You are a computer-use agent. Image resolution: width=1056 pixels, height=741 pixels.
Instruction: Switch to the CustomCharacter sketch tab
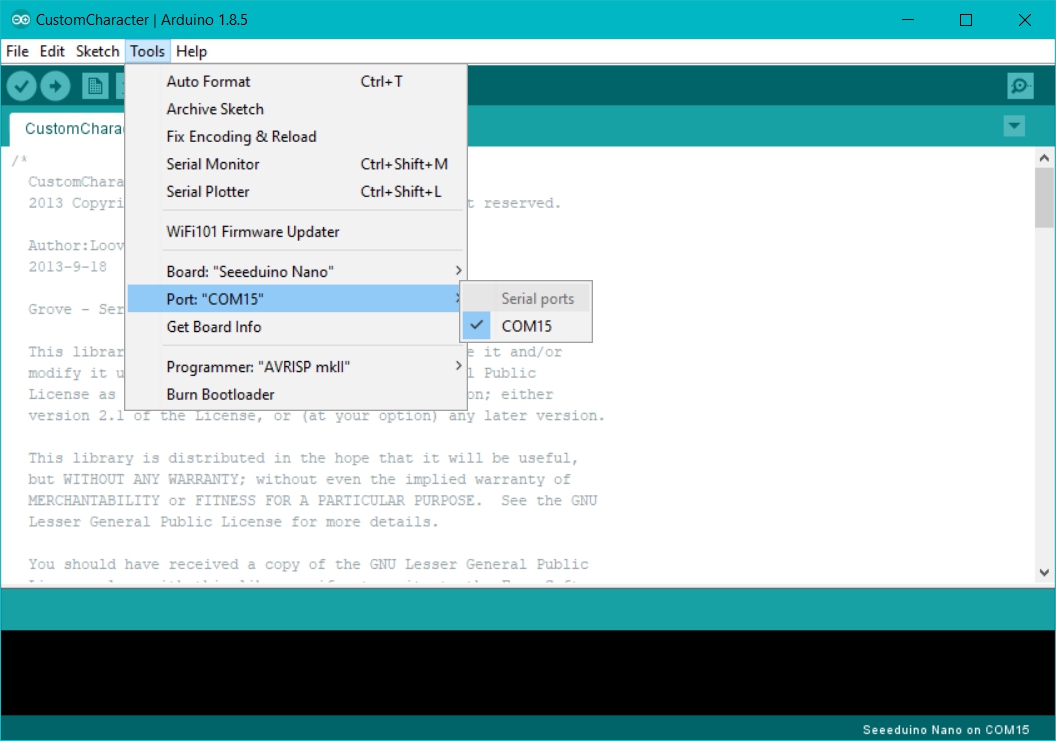point(67,129)
